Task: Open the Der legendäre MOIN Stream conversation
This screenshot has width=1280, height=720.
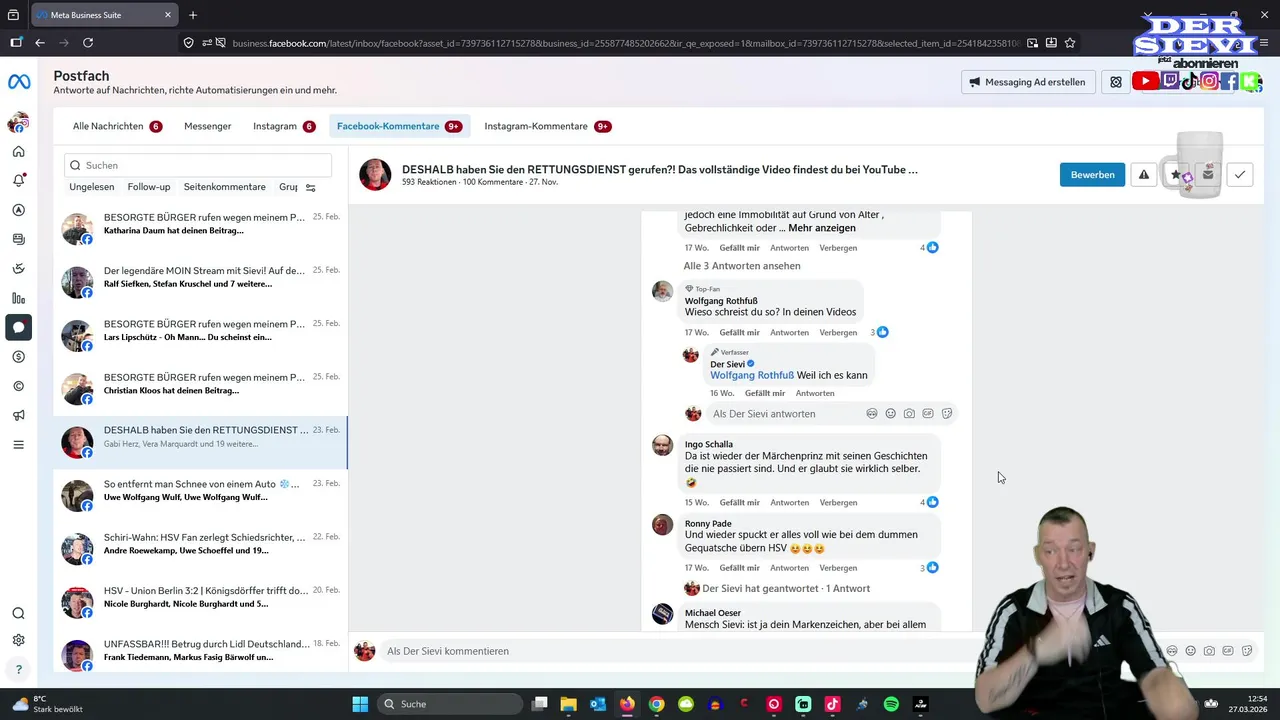Action: point(200,283)
